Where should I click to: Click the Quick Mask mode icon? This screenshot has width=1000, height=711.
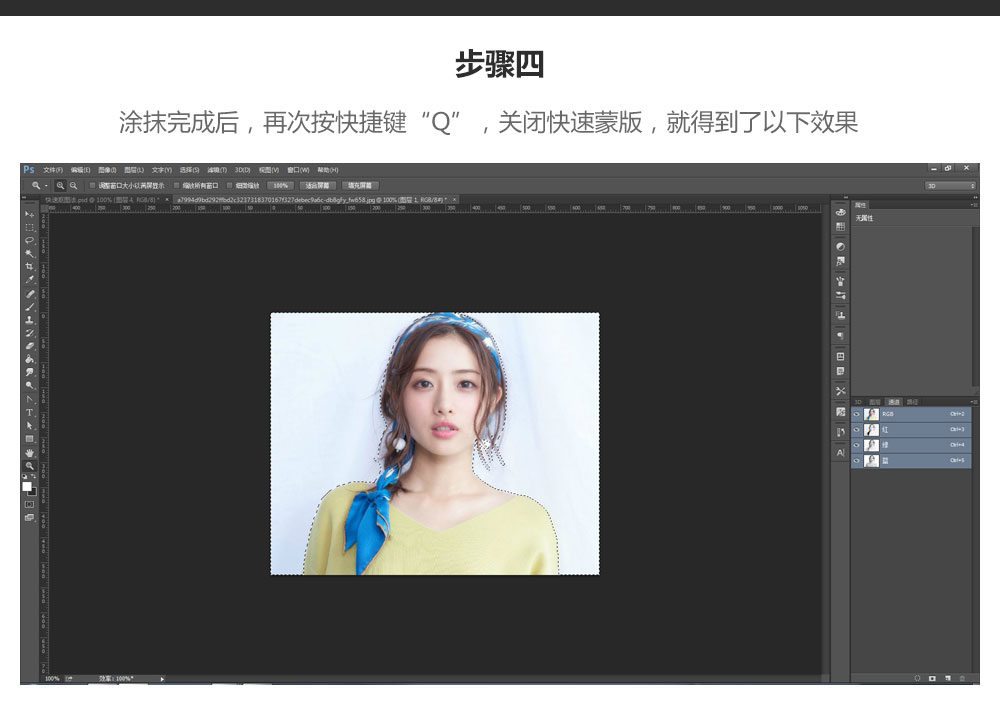pos(30,504)
